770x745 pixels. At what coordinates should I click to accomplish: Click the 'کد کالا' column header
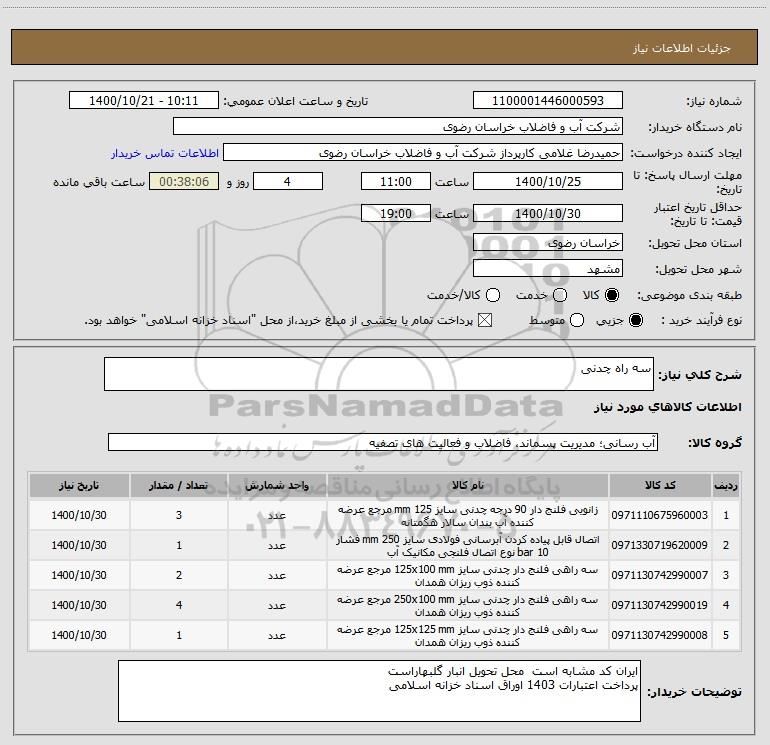click(x=660, y=485)
